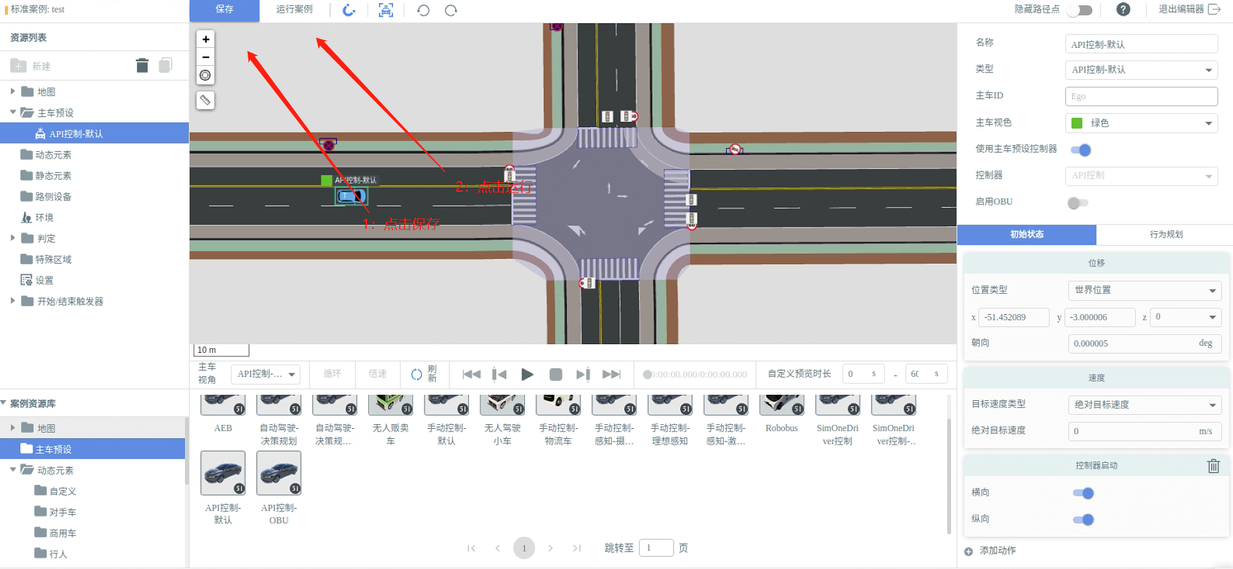The image size is (1233, 569).
Task: Open the help question mark icon
Action: click(1123, 10)
